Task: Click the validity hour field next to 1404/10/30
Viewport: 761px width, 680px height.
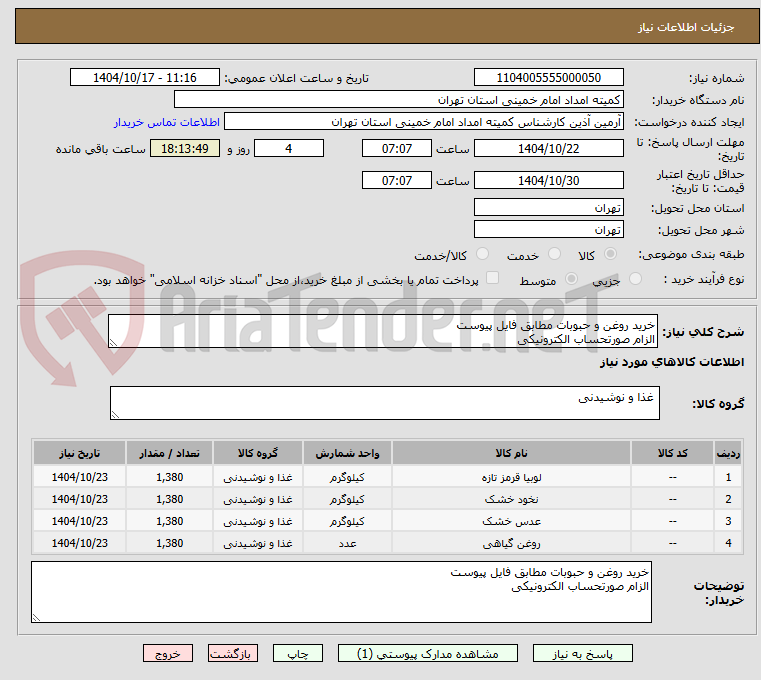Action: click(x=397, y=180)
